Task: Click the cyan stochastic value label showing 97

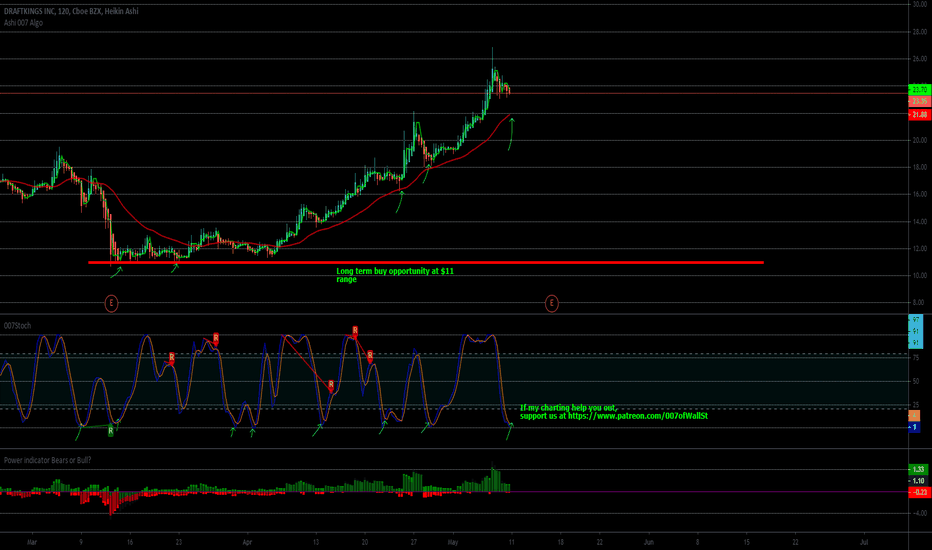Action: pos(915,320)
